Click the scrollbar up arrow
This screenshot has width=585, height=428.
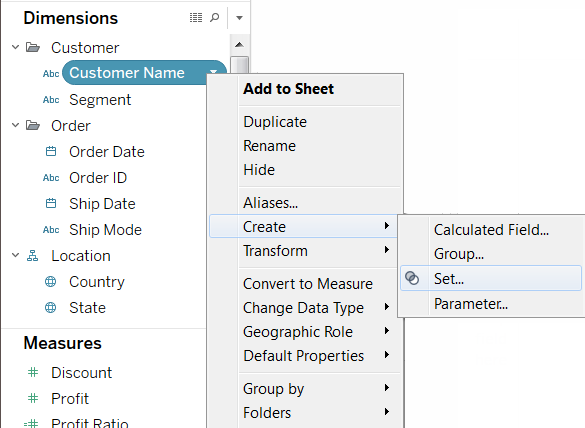pyautogui.click(x=240, y=45)
